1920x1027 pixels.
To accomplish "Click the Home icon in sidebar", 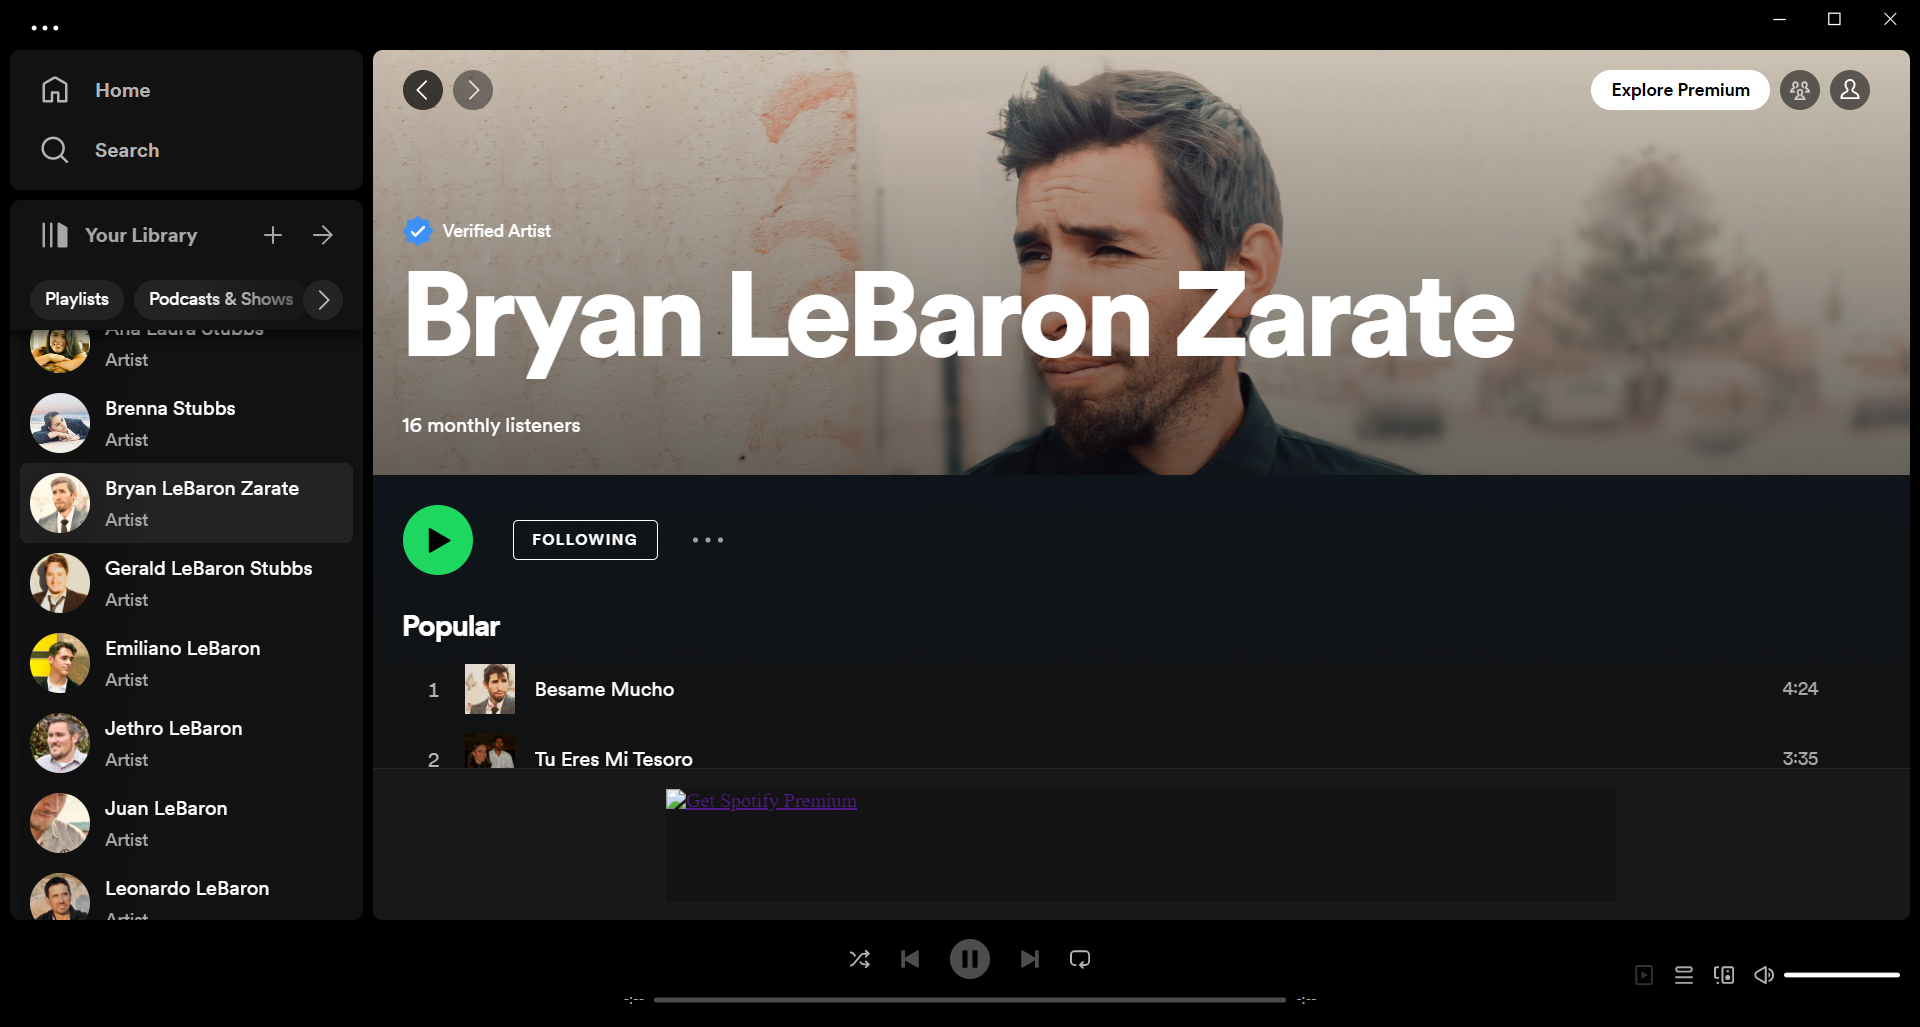I will [55, 90].
